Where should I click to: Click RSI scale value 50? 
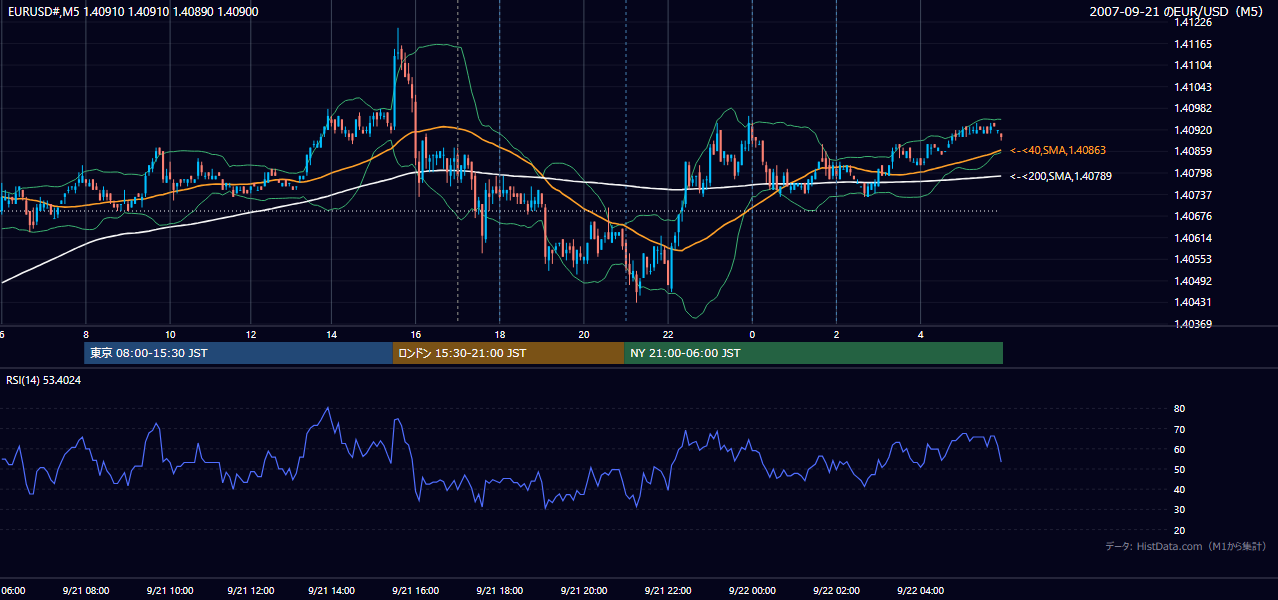[x=1180, y=469]
